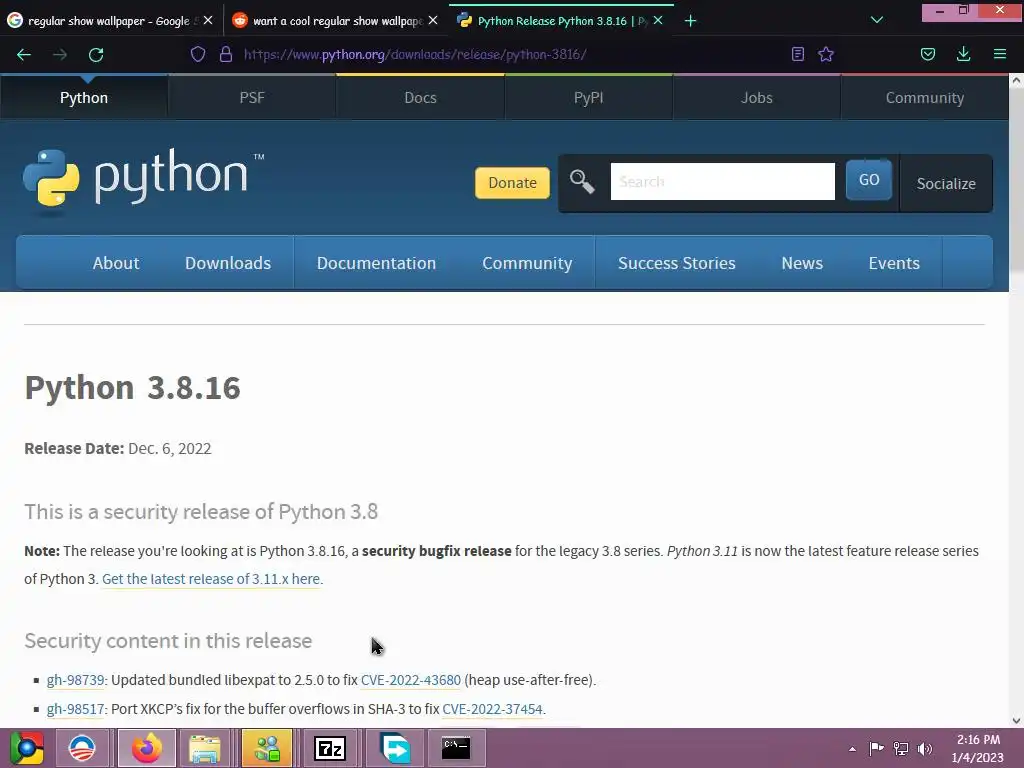
Task: Open the Success Stories menu item
Action: 677,263
